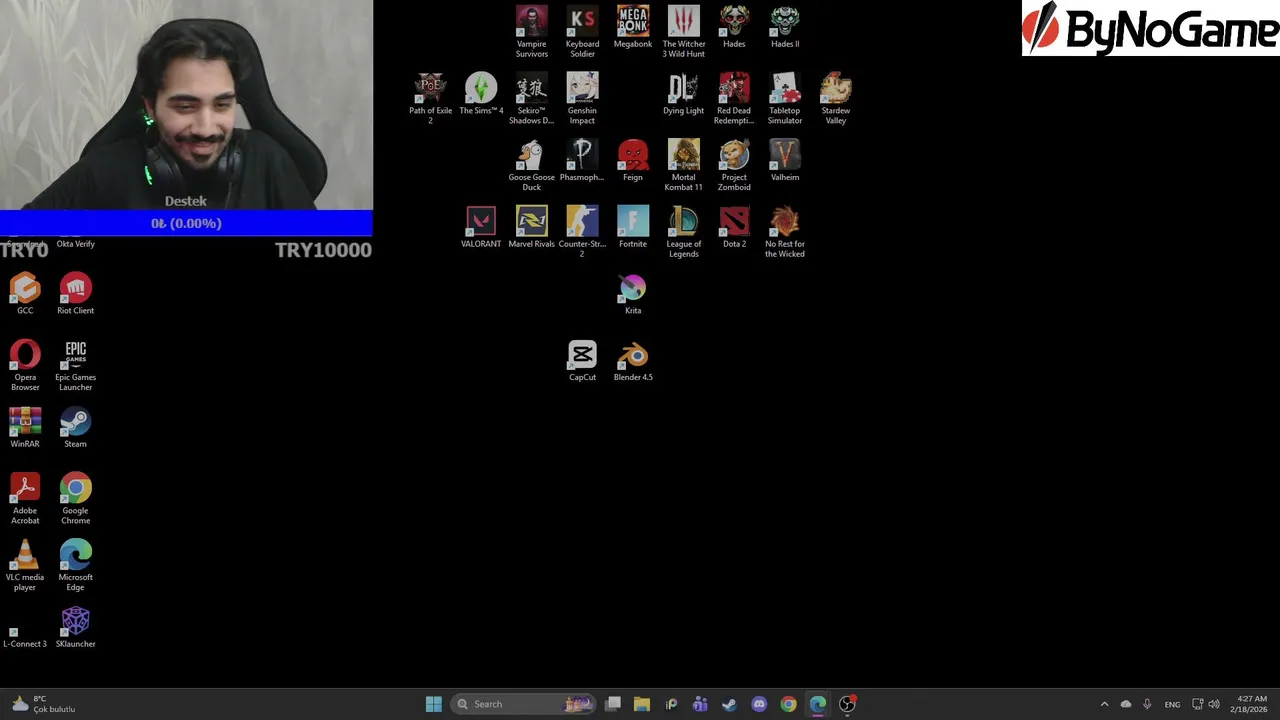Select the Adobe Acrobat icon
The width and height of the screenshot is (1280, 720).
point(25,498)
